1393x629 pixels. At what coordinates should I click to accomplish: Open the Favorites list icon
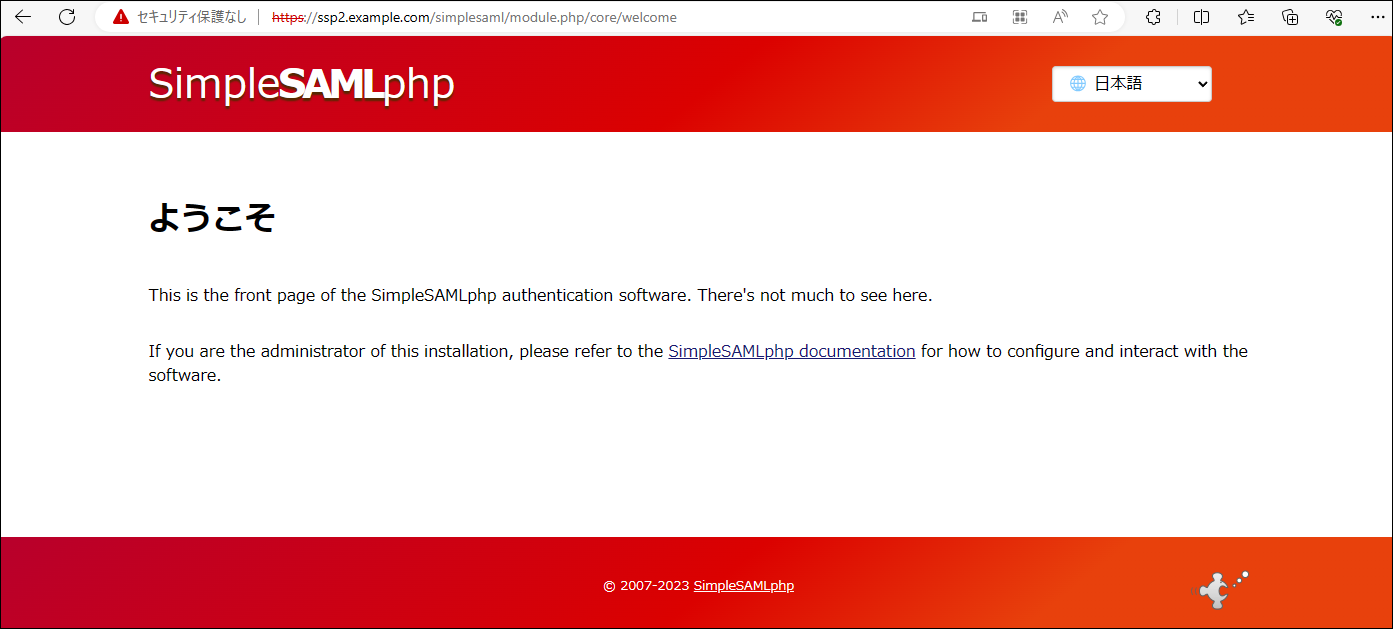tap(1246, 17)
